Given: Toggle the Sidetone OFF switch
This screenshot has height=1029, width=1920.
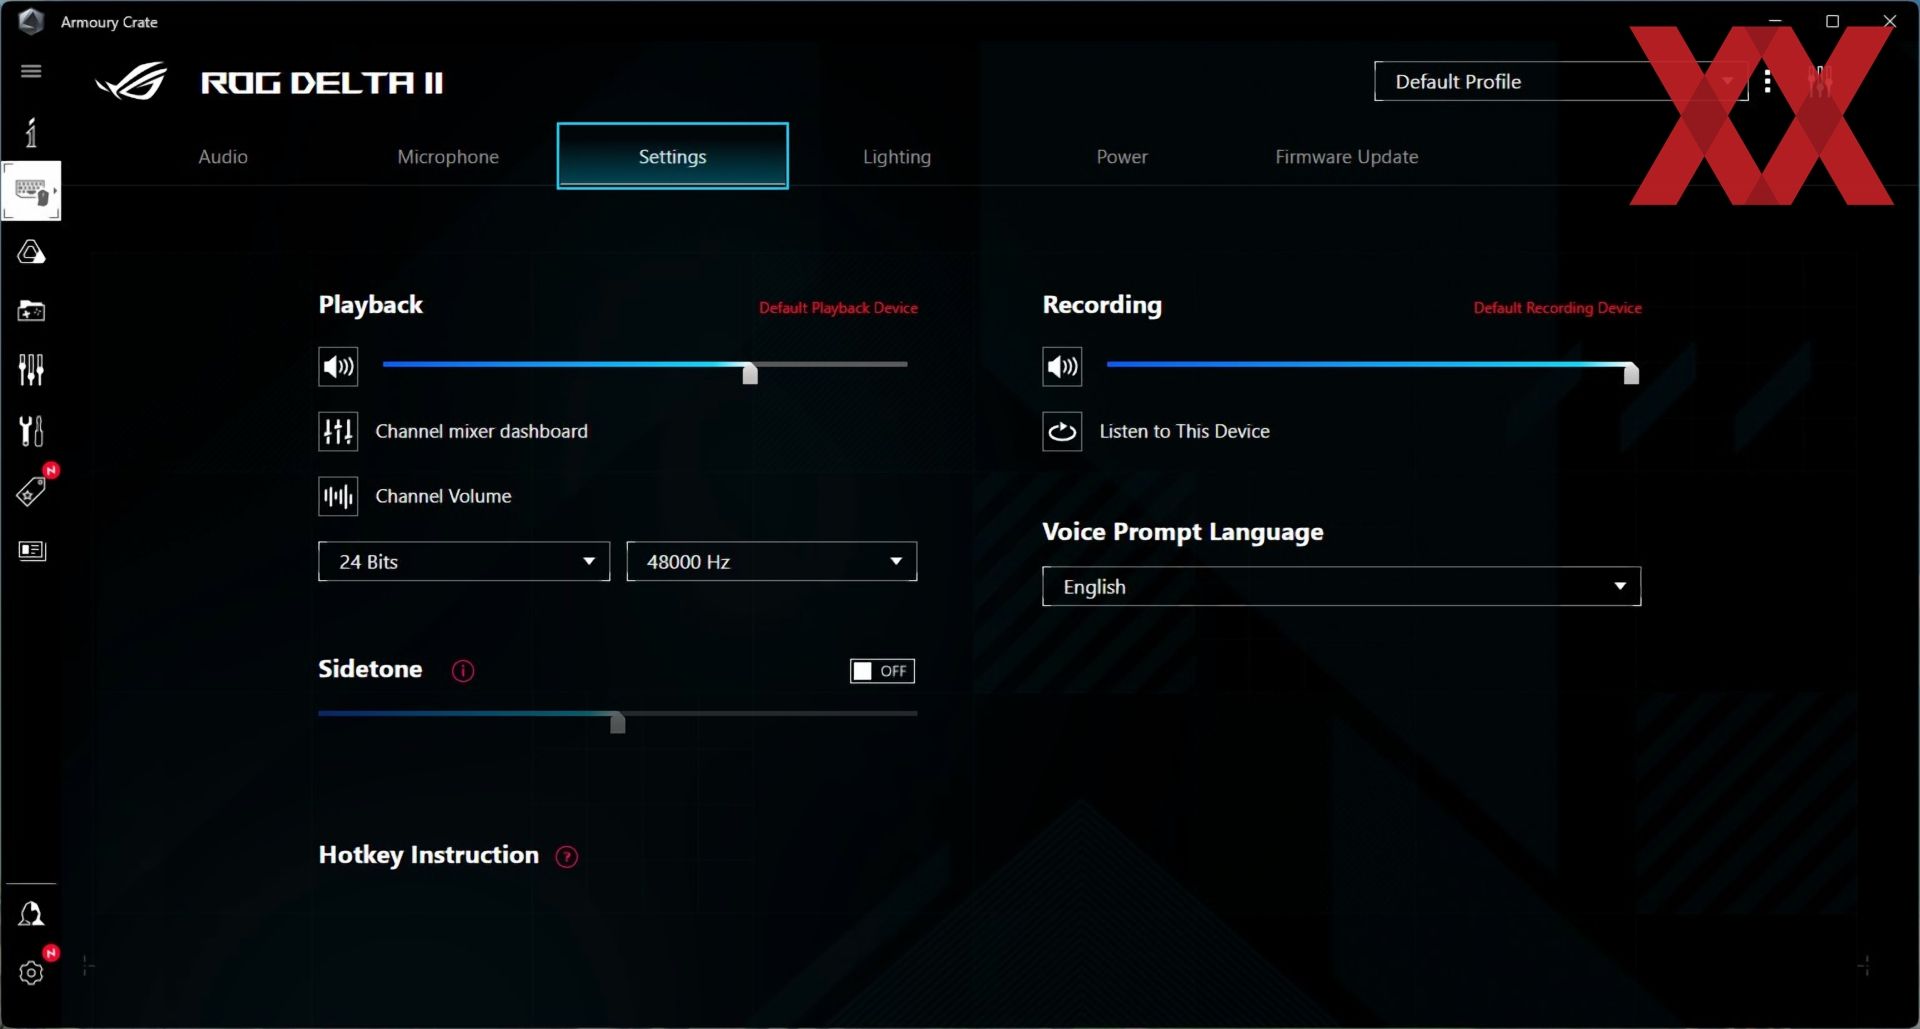Looking at the screenshot, I should [x=882, y=671].
